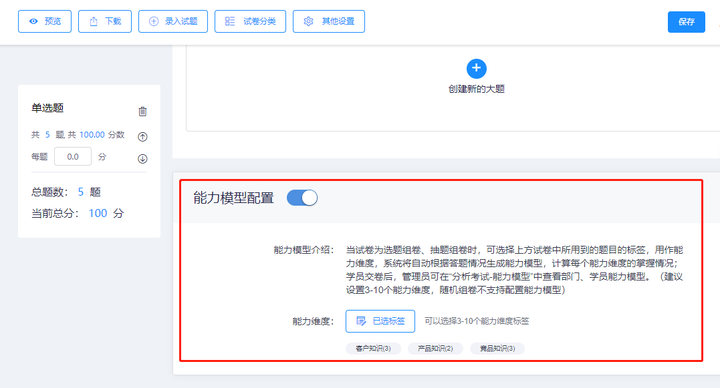
Task: Open 其他设置 other settings
Action: (x=329, y=22)
